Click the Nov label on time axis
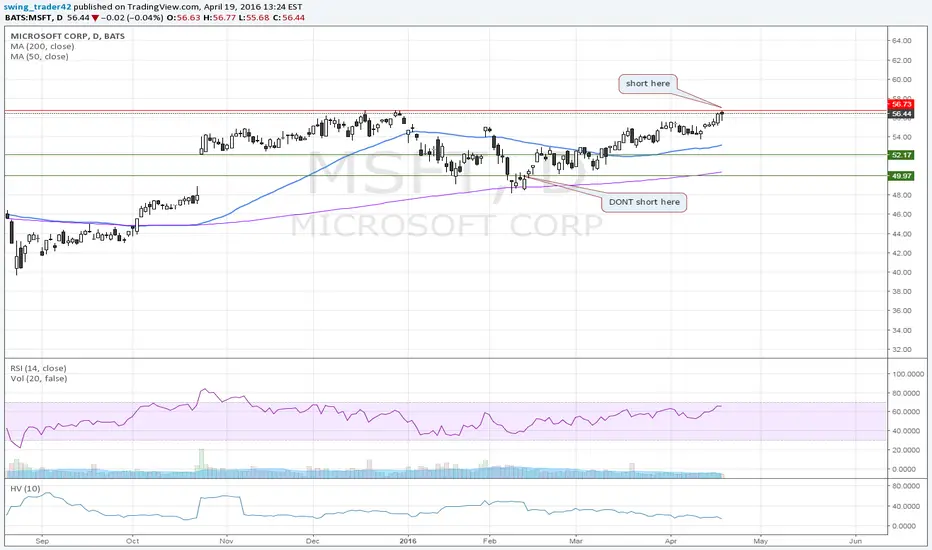 click(226, 541)
